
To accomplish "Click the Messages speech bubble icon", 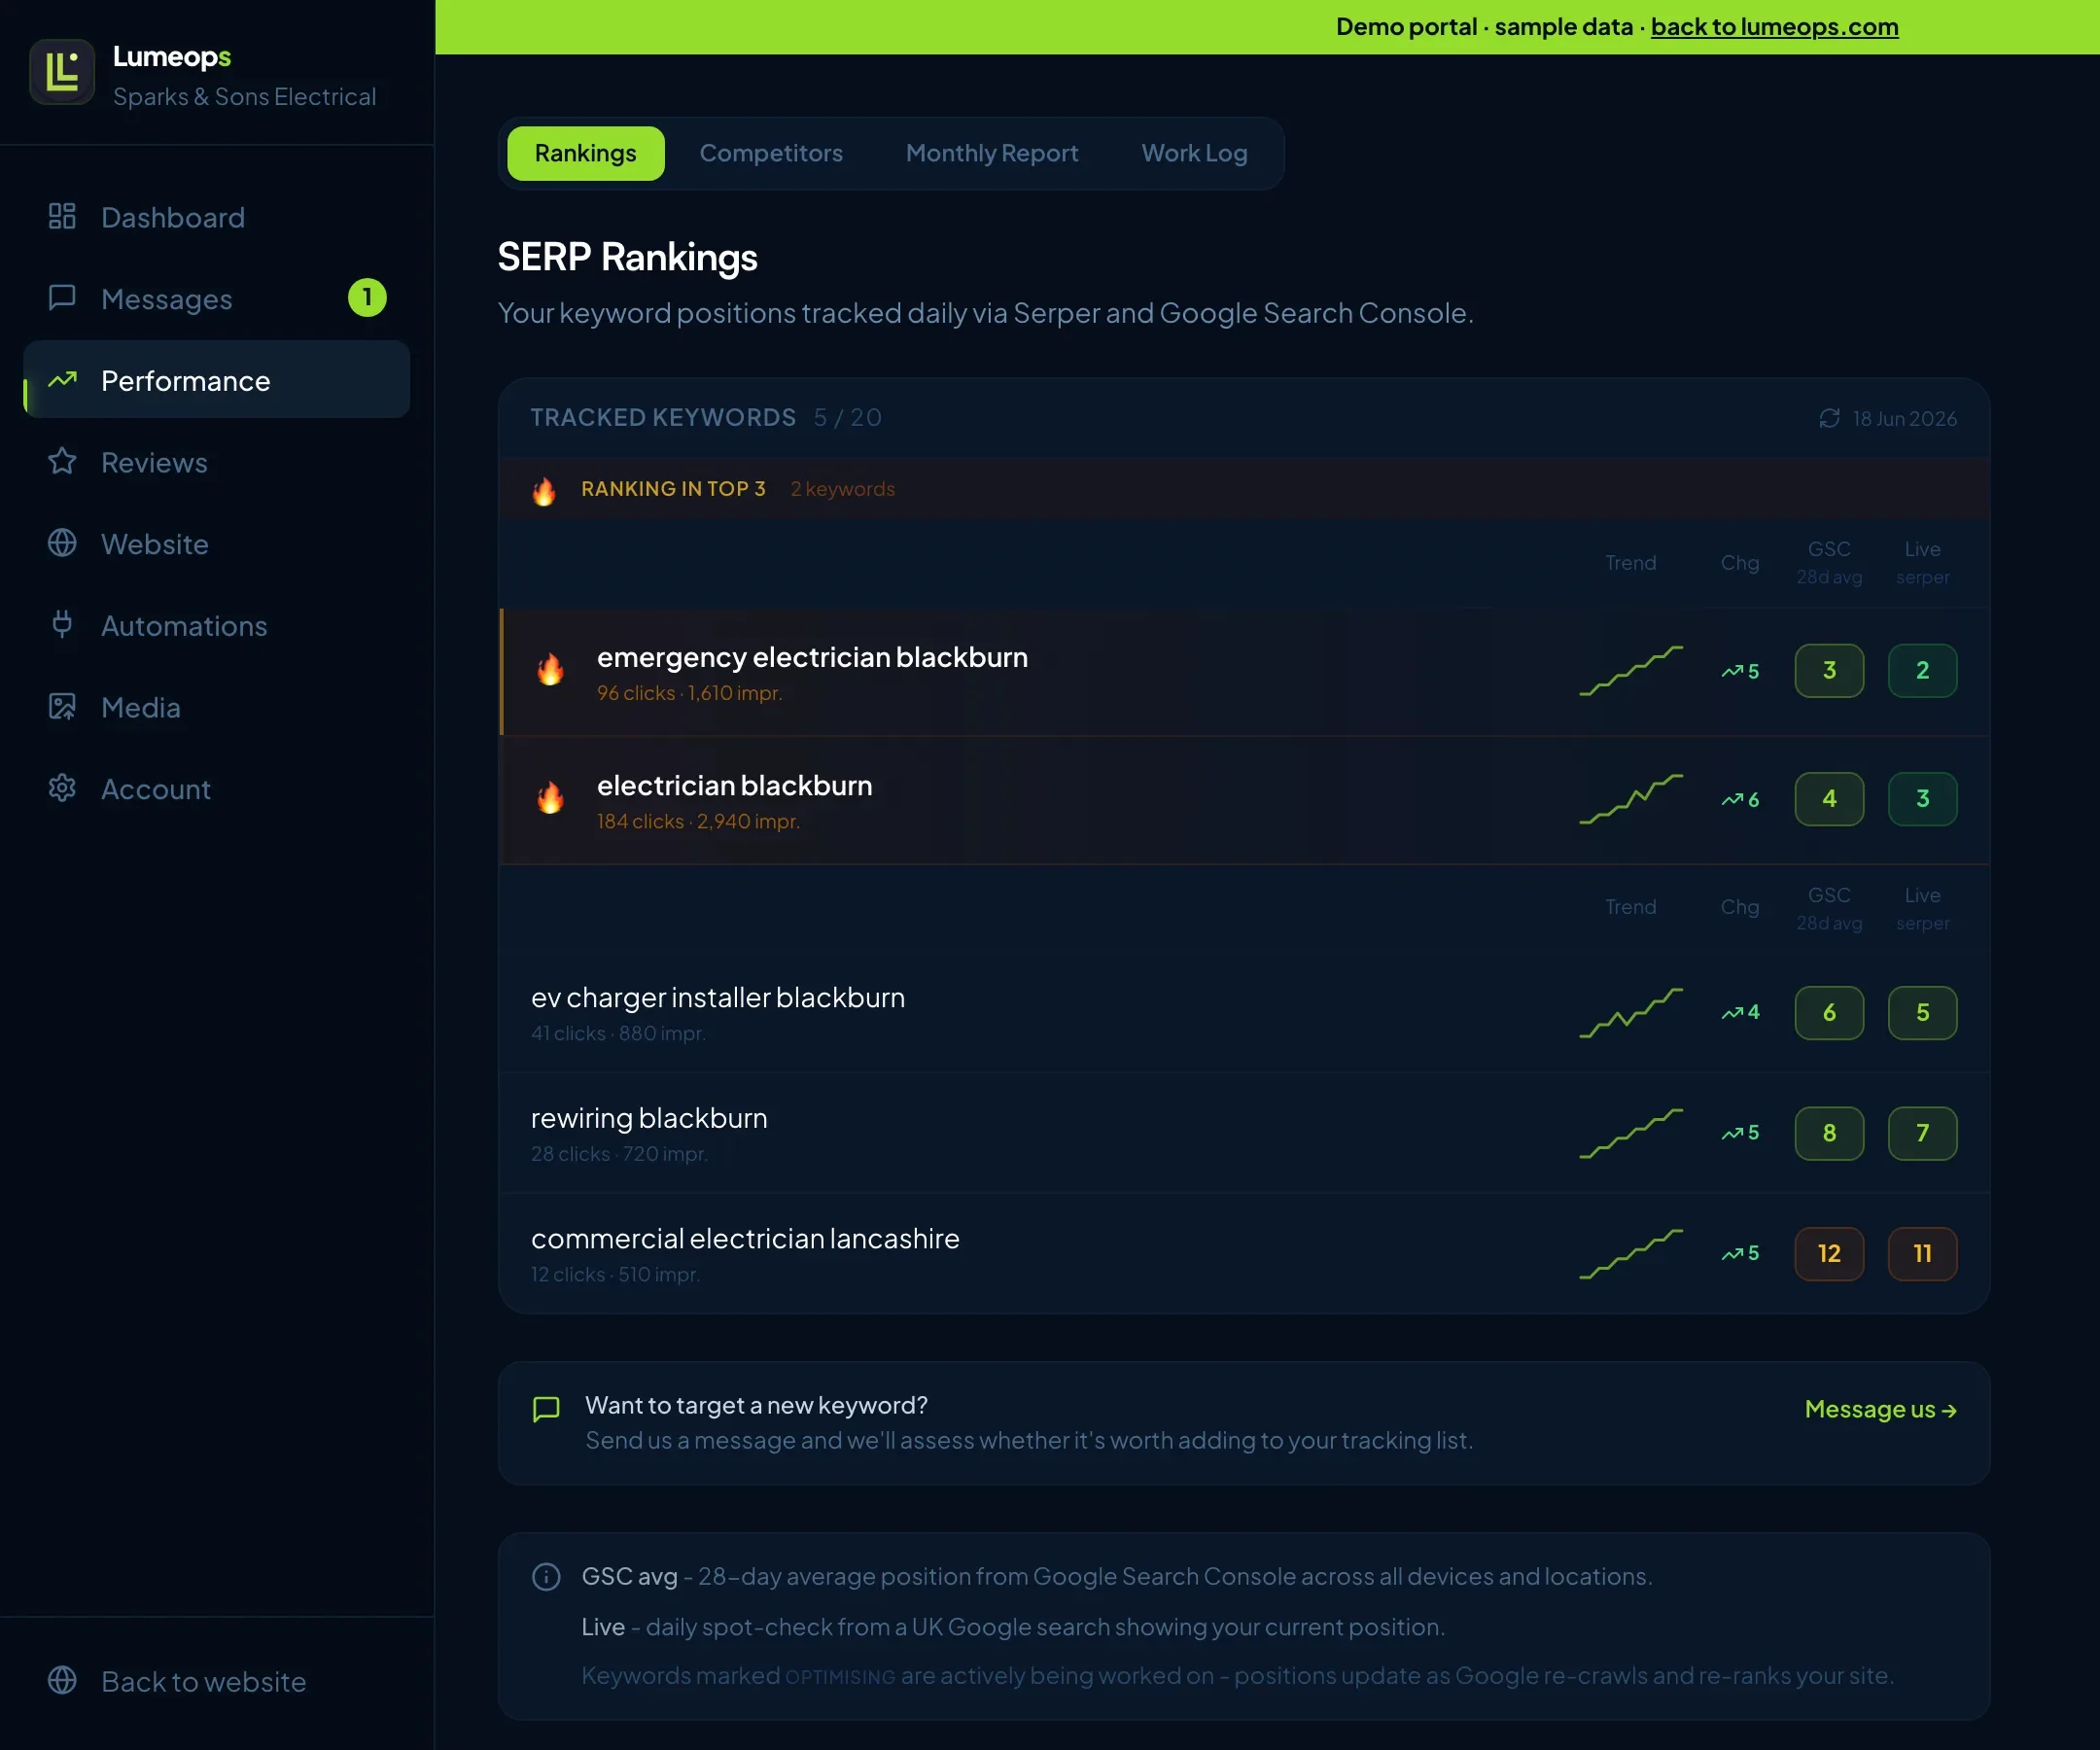I will (x=62, y=298).
